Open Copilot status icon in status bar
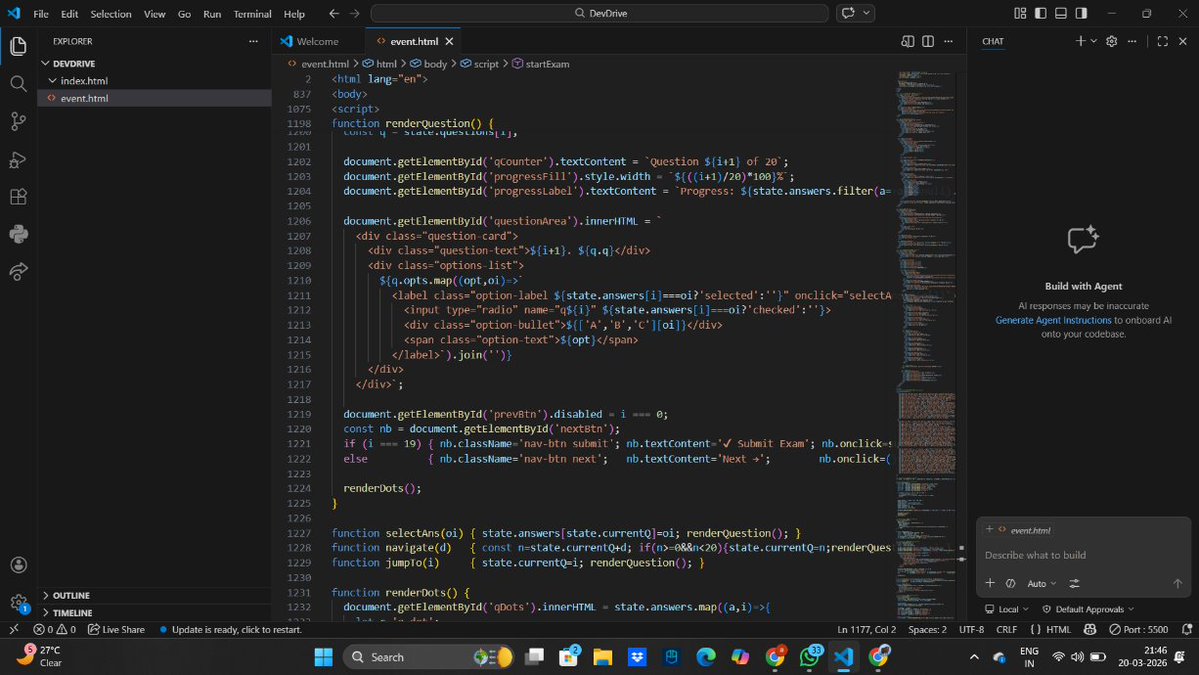 (x=1090, y=630)
